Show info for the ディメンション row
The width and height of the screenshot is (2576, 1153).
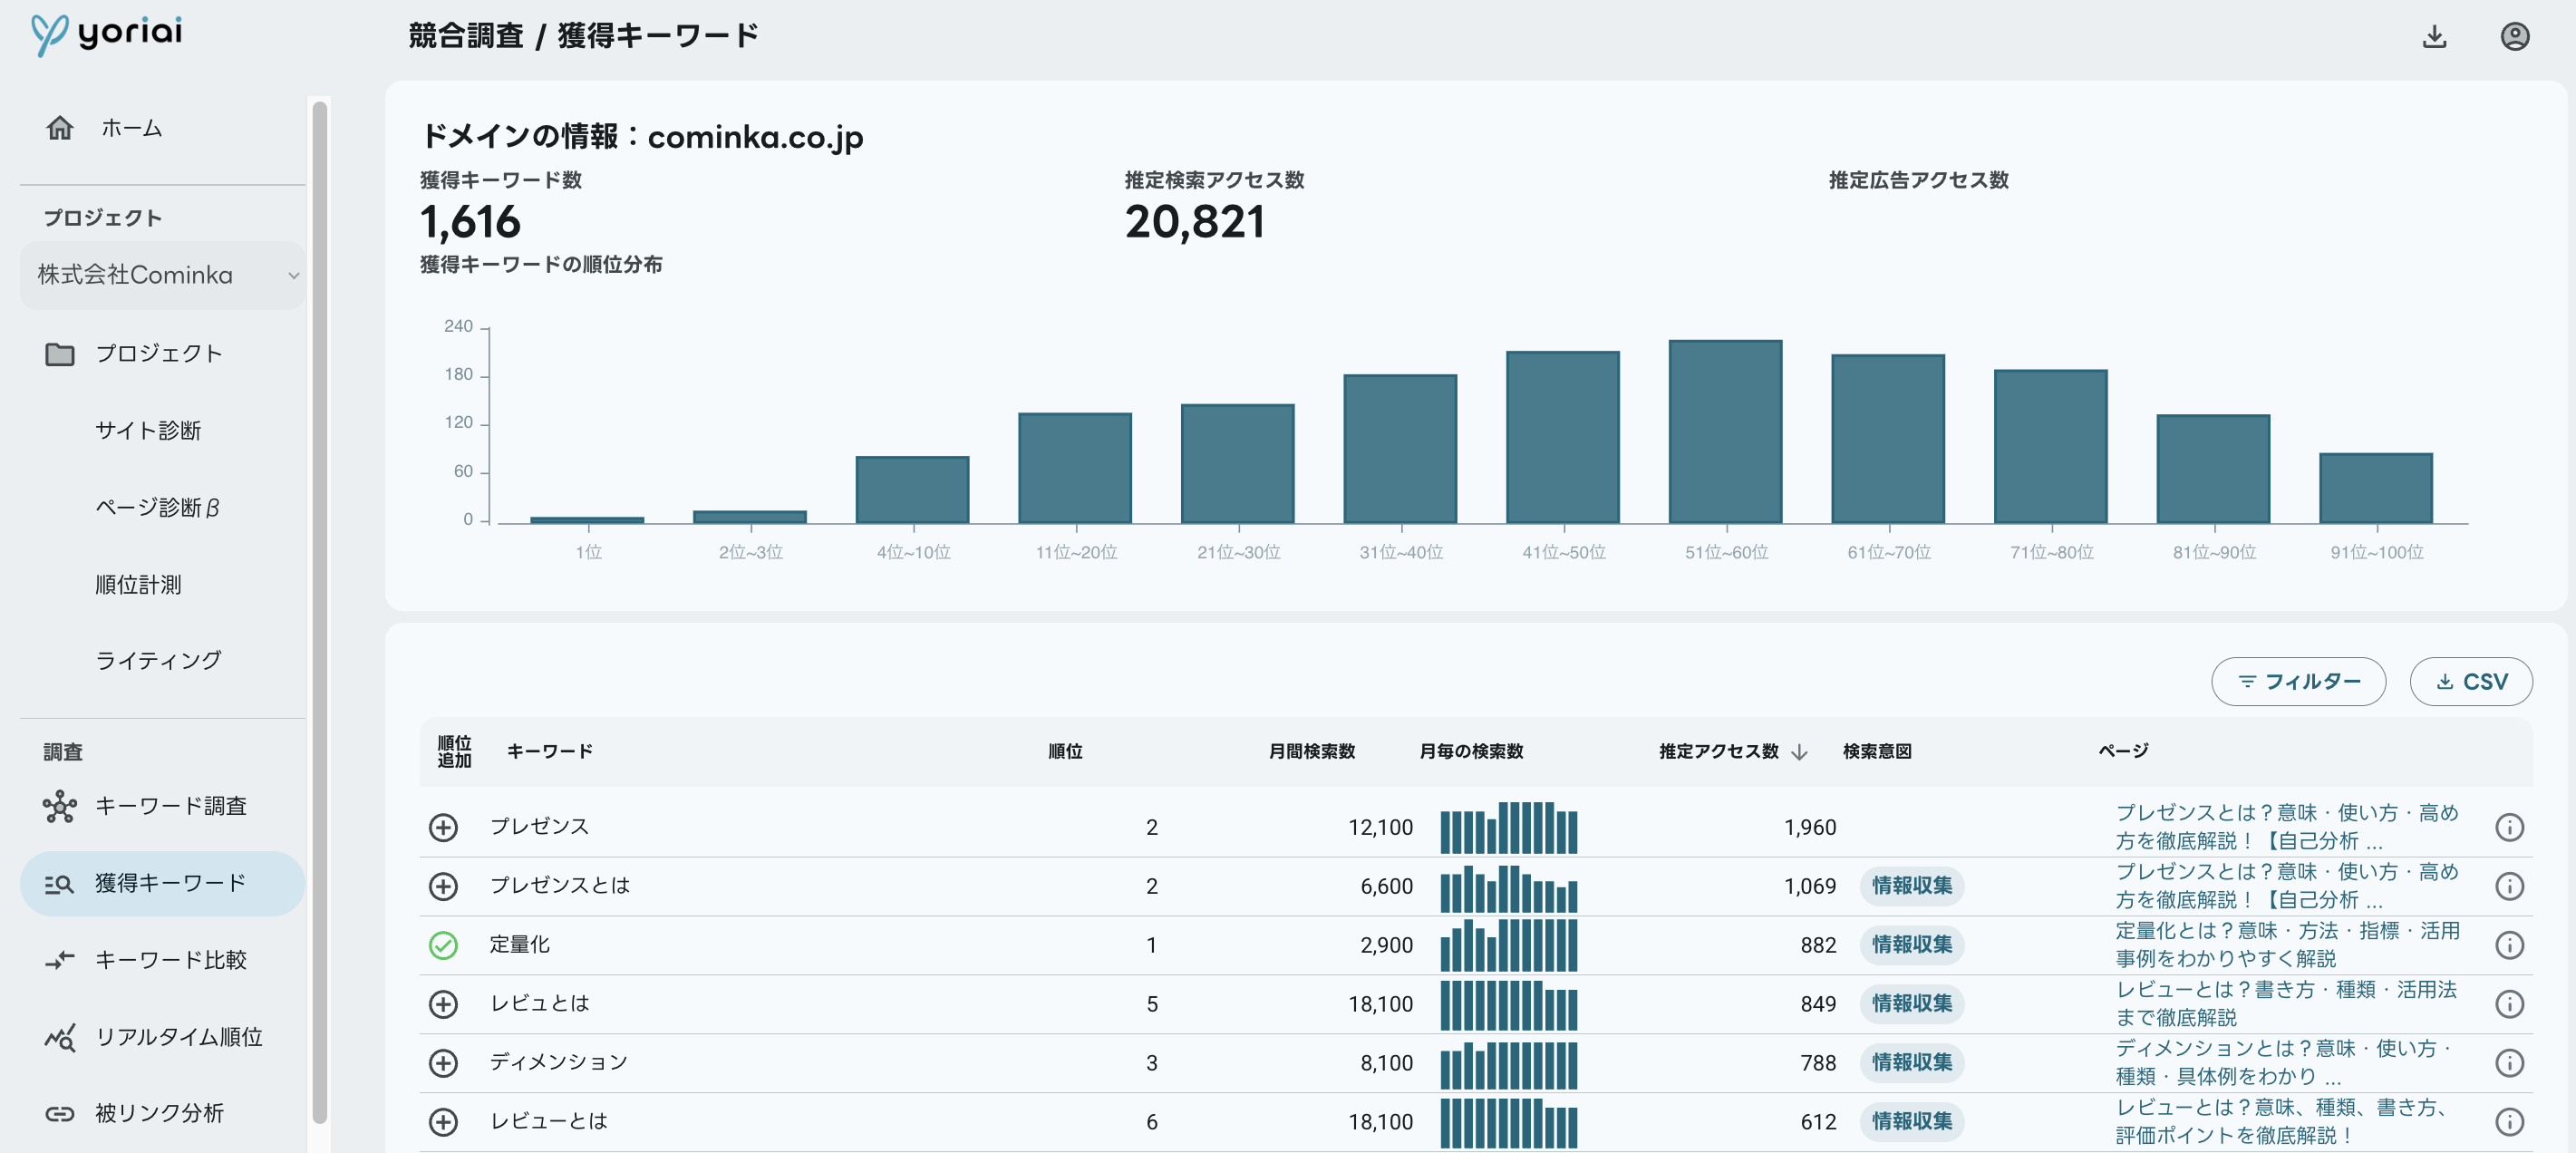click(x=2509, y=1063)
